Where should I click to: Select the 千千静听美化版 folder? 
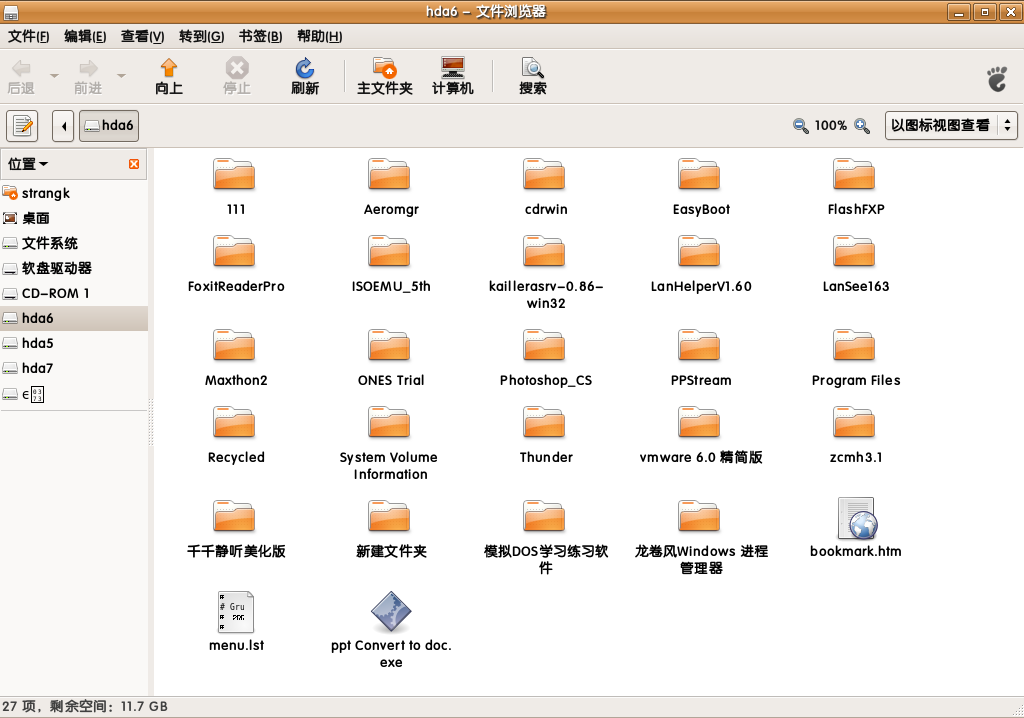point(234,517)
